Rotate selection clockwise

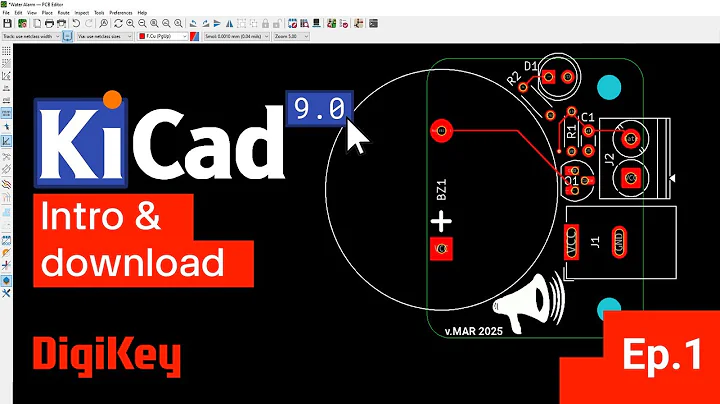(x=205, y=23)
